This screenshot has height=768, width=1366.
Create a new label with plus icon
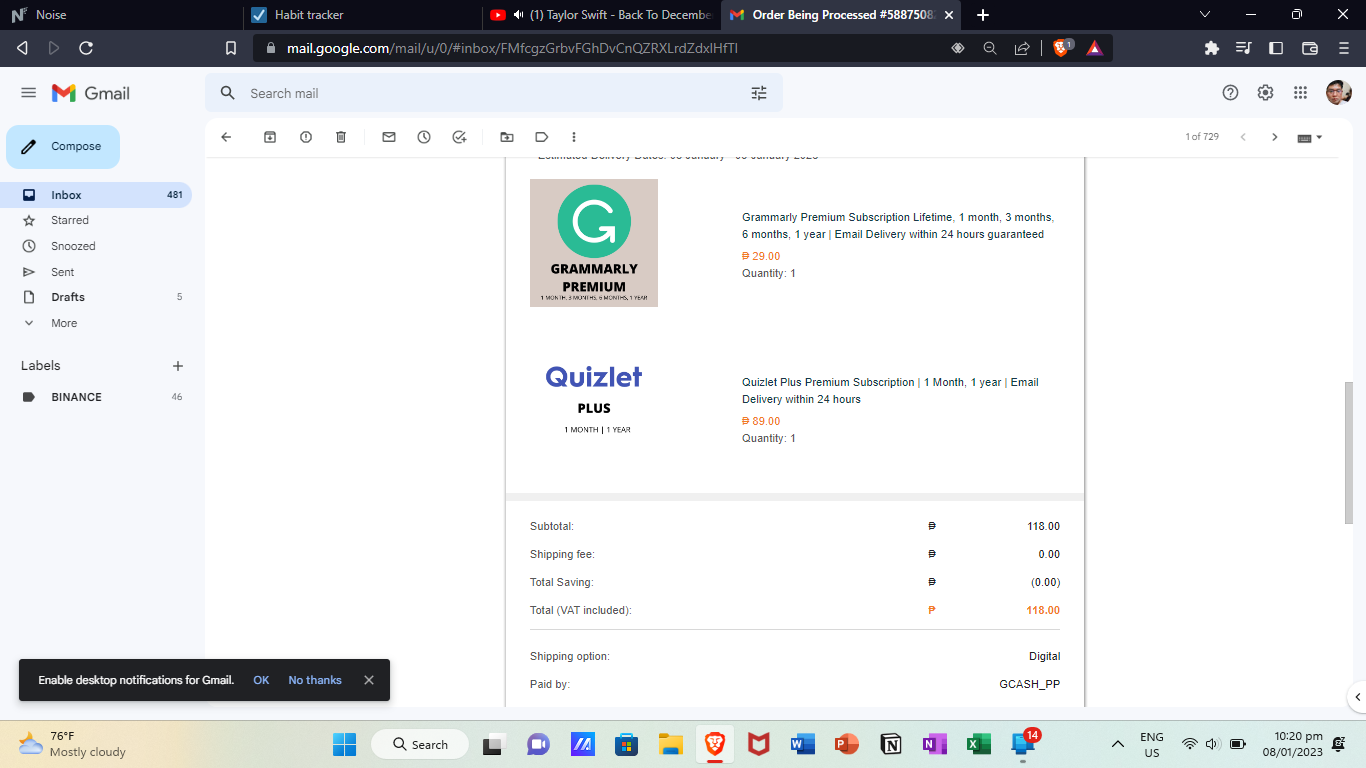point(178,366)
